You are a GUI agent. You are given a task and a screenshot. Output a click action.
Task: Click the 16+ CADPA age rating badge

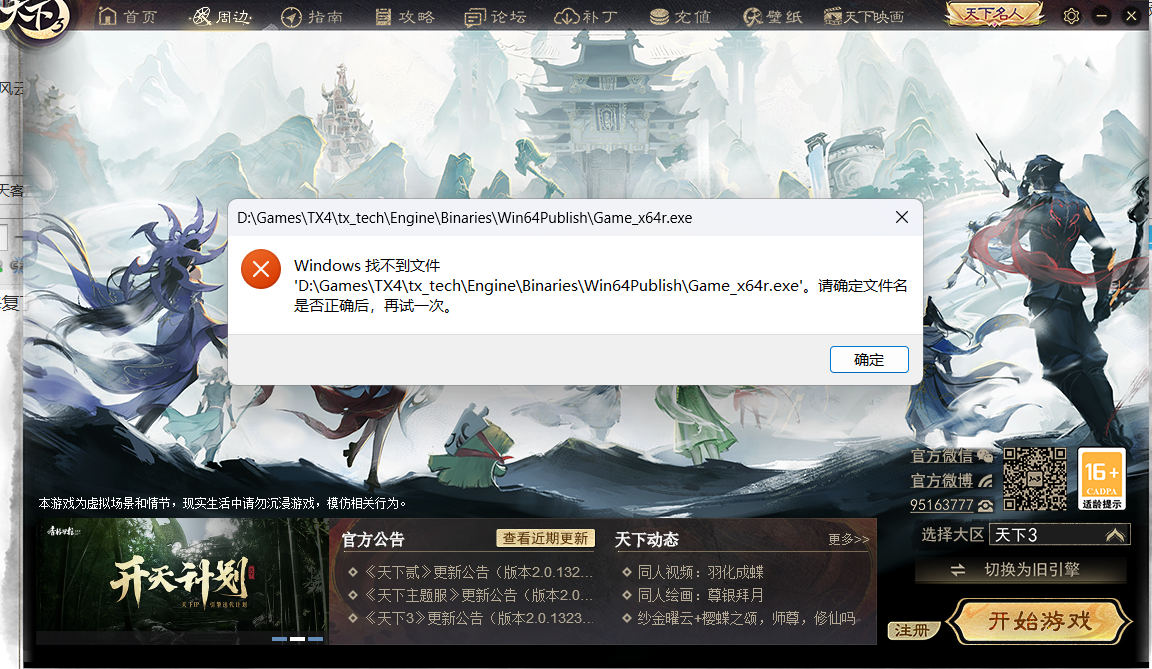[x=1102, y=479]
